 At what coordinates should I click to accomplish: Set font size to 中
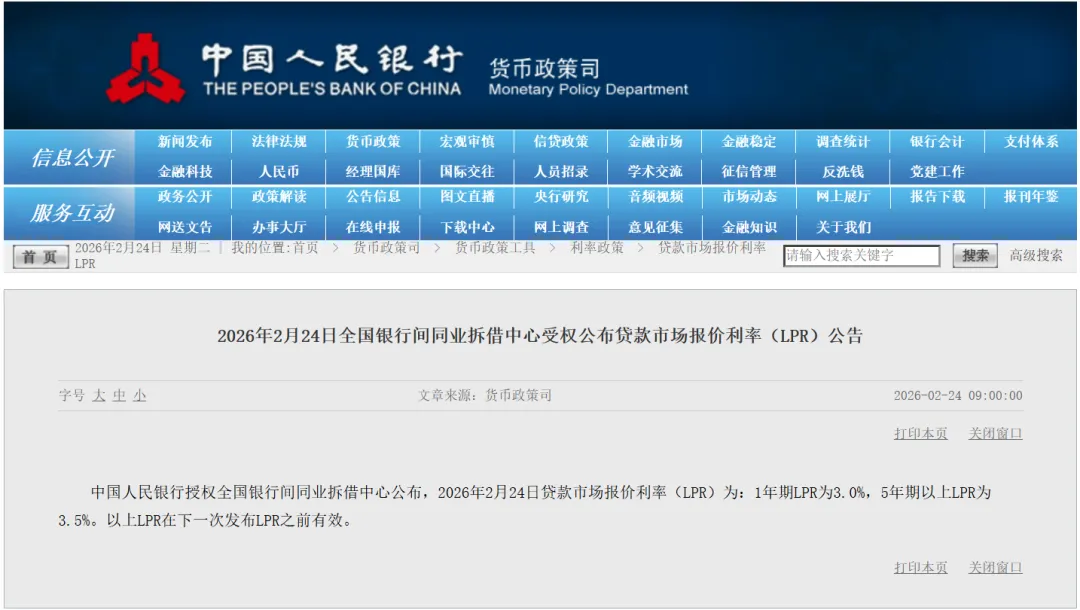point(119,395)
